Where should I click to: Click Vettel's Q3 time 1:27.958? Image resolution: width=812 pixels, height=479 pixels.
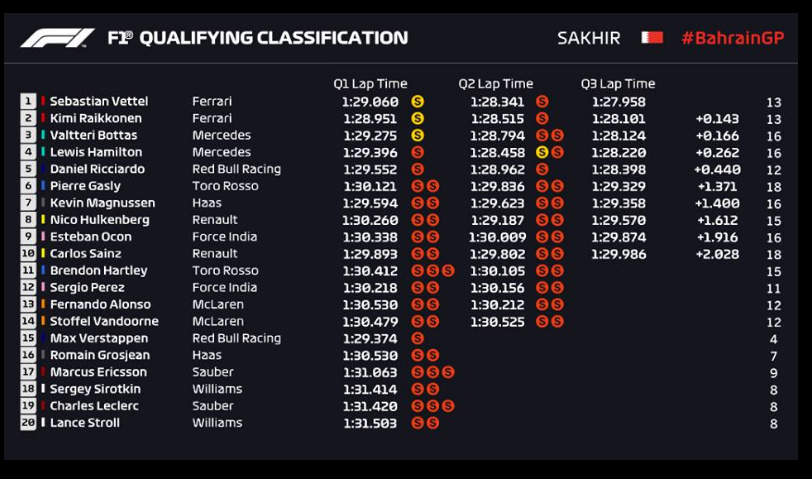[x=618, y=102]
